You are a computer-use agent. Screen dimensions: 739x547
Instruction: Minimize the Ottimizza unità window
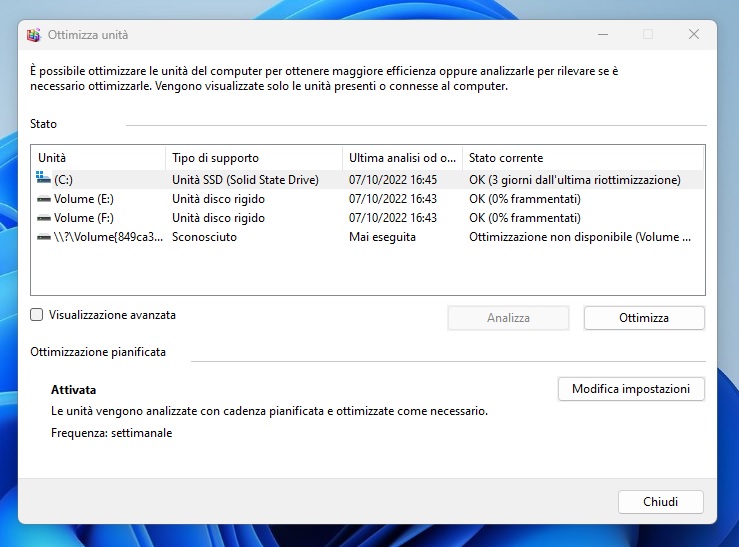603,34
